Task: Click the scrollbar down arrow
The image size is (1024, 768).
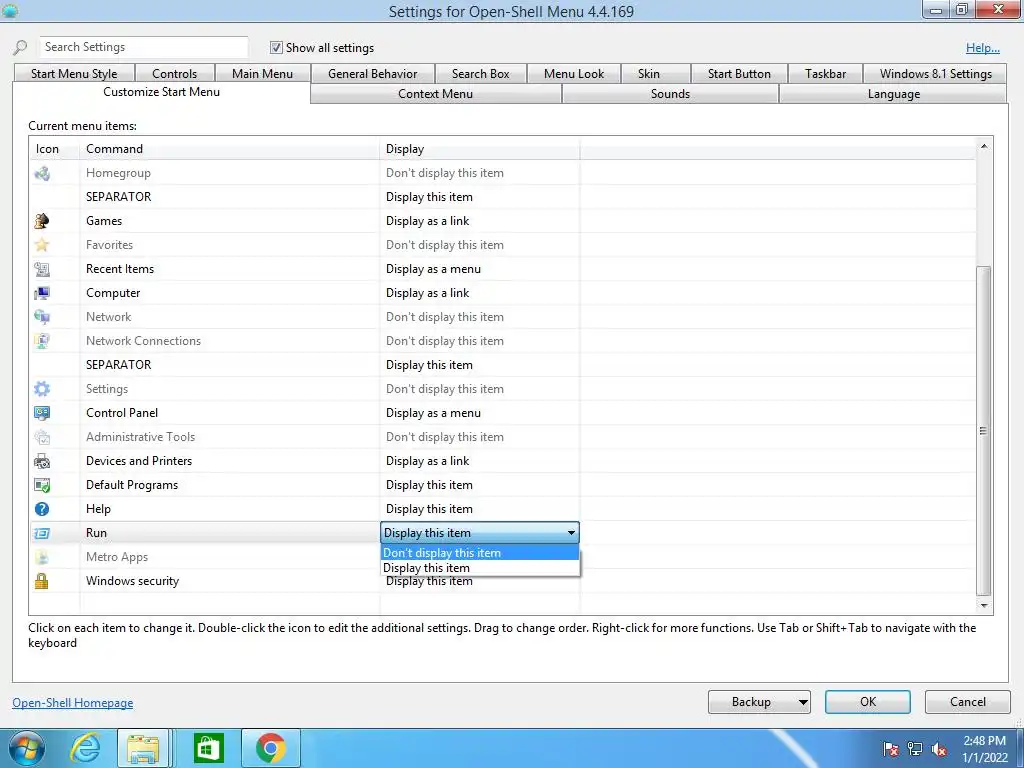Action: tap(984, 605)
